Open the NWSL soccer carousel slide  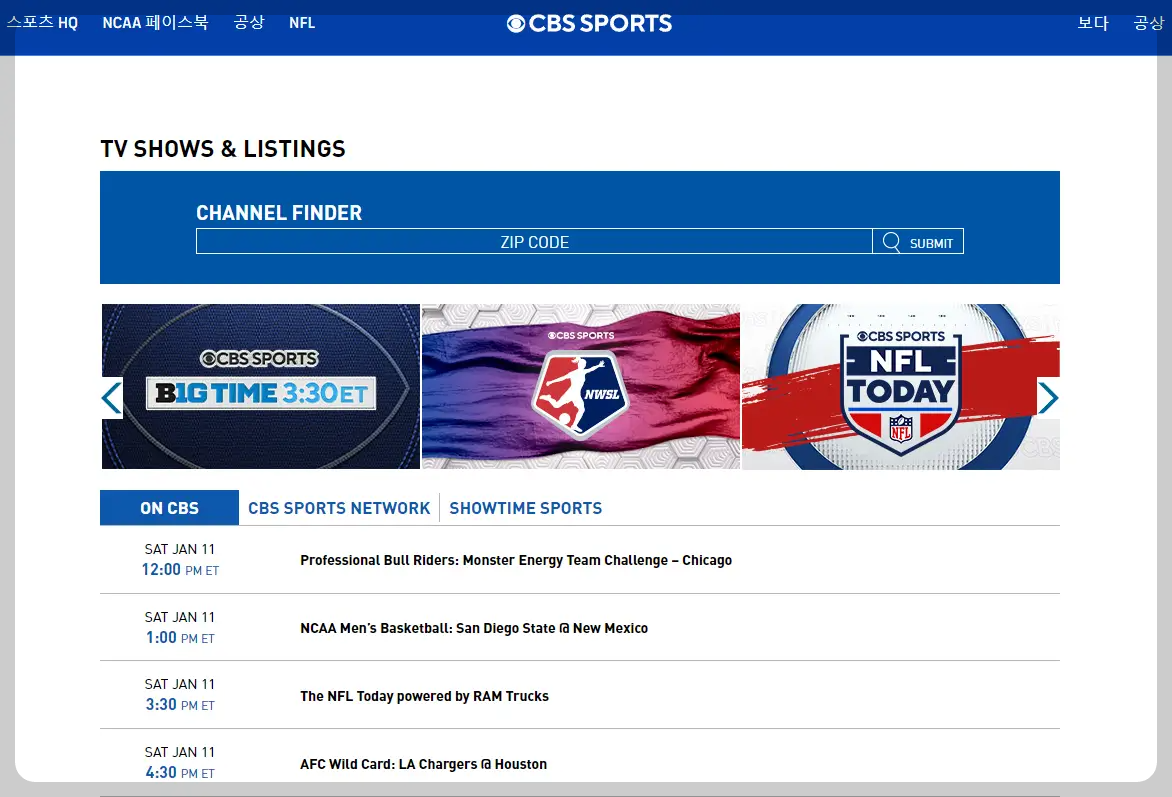click(x=580, y=386)
